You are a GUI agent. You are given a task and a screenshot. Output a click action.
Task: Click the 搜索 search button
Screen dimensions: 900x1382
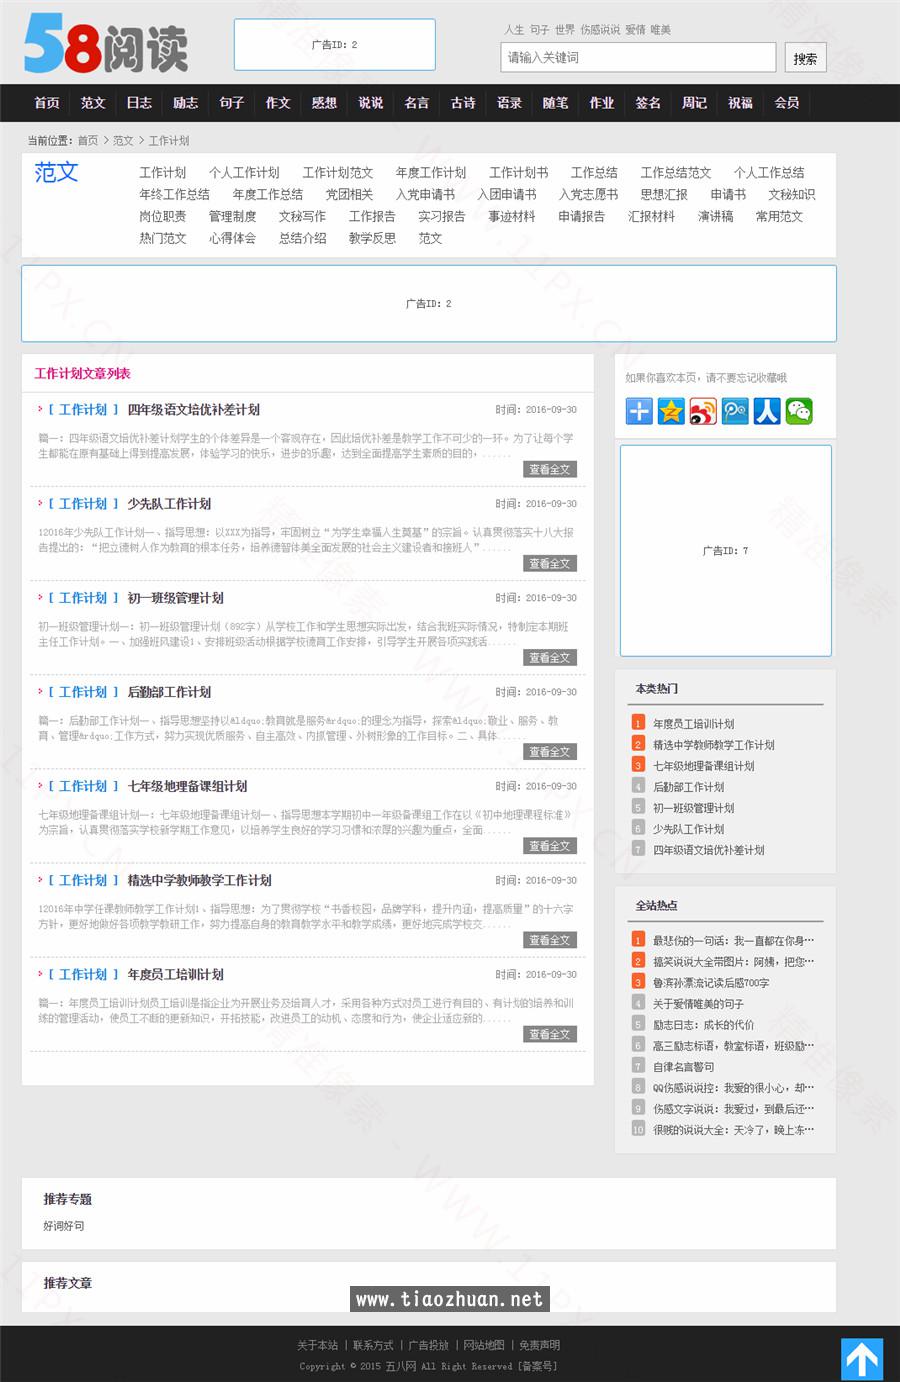coord(805,58)
